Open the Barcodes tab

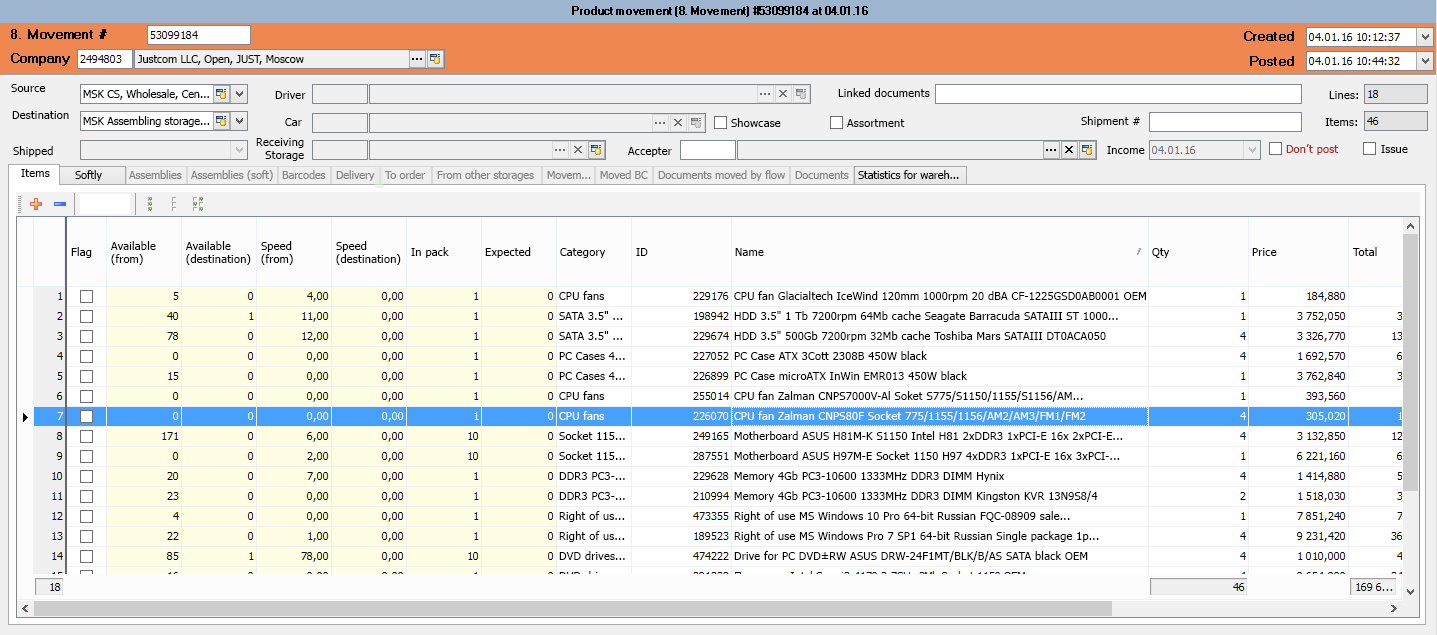(x=303, y=175)
